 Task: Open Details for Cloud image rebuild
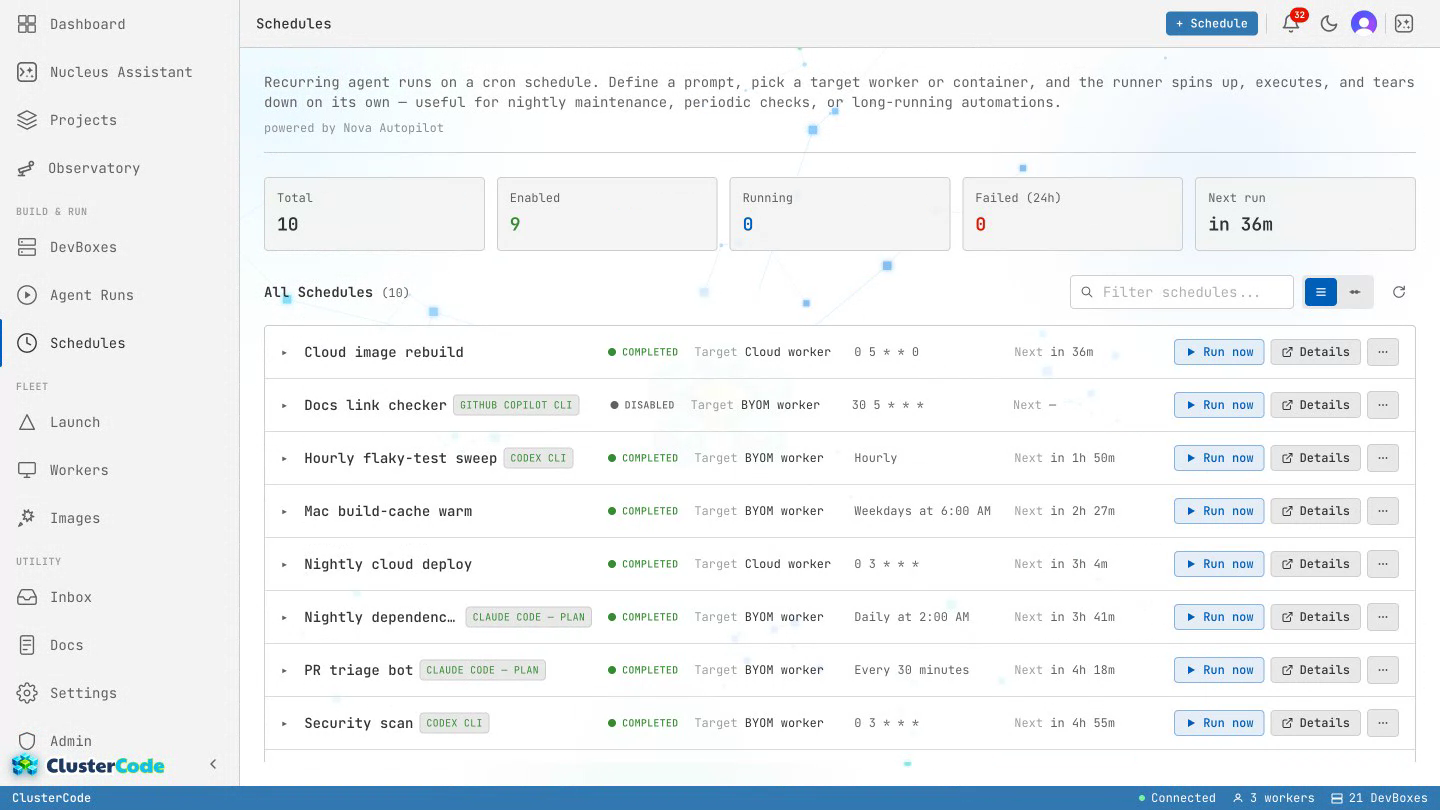pyautogui.click(x=1315, y=352)
